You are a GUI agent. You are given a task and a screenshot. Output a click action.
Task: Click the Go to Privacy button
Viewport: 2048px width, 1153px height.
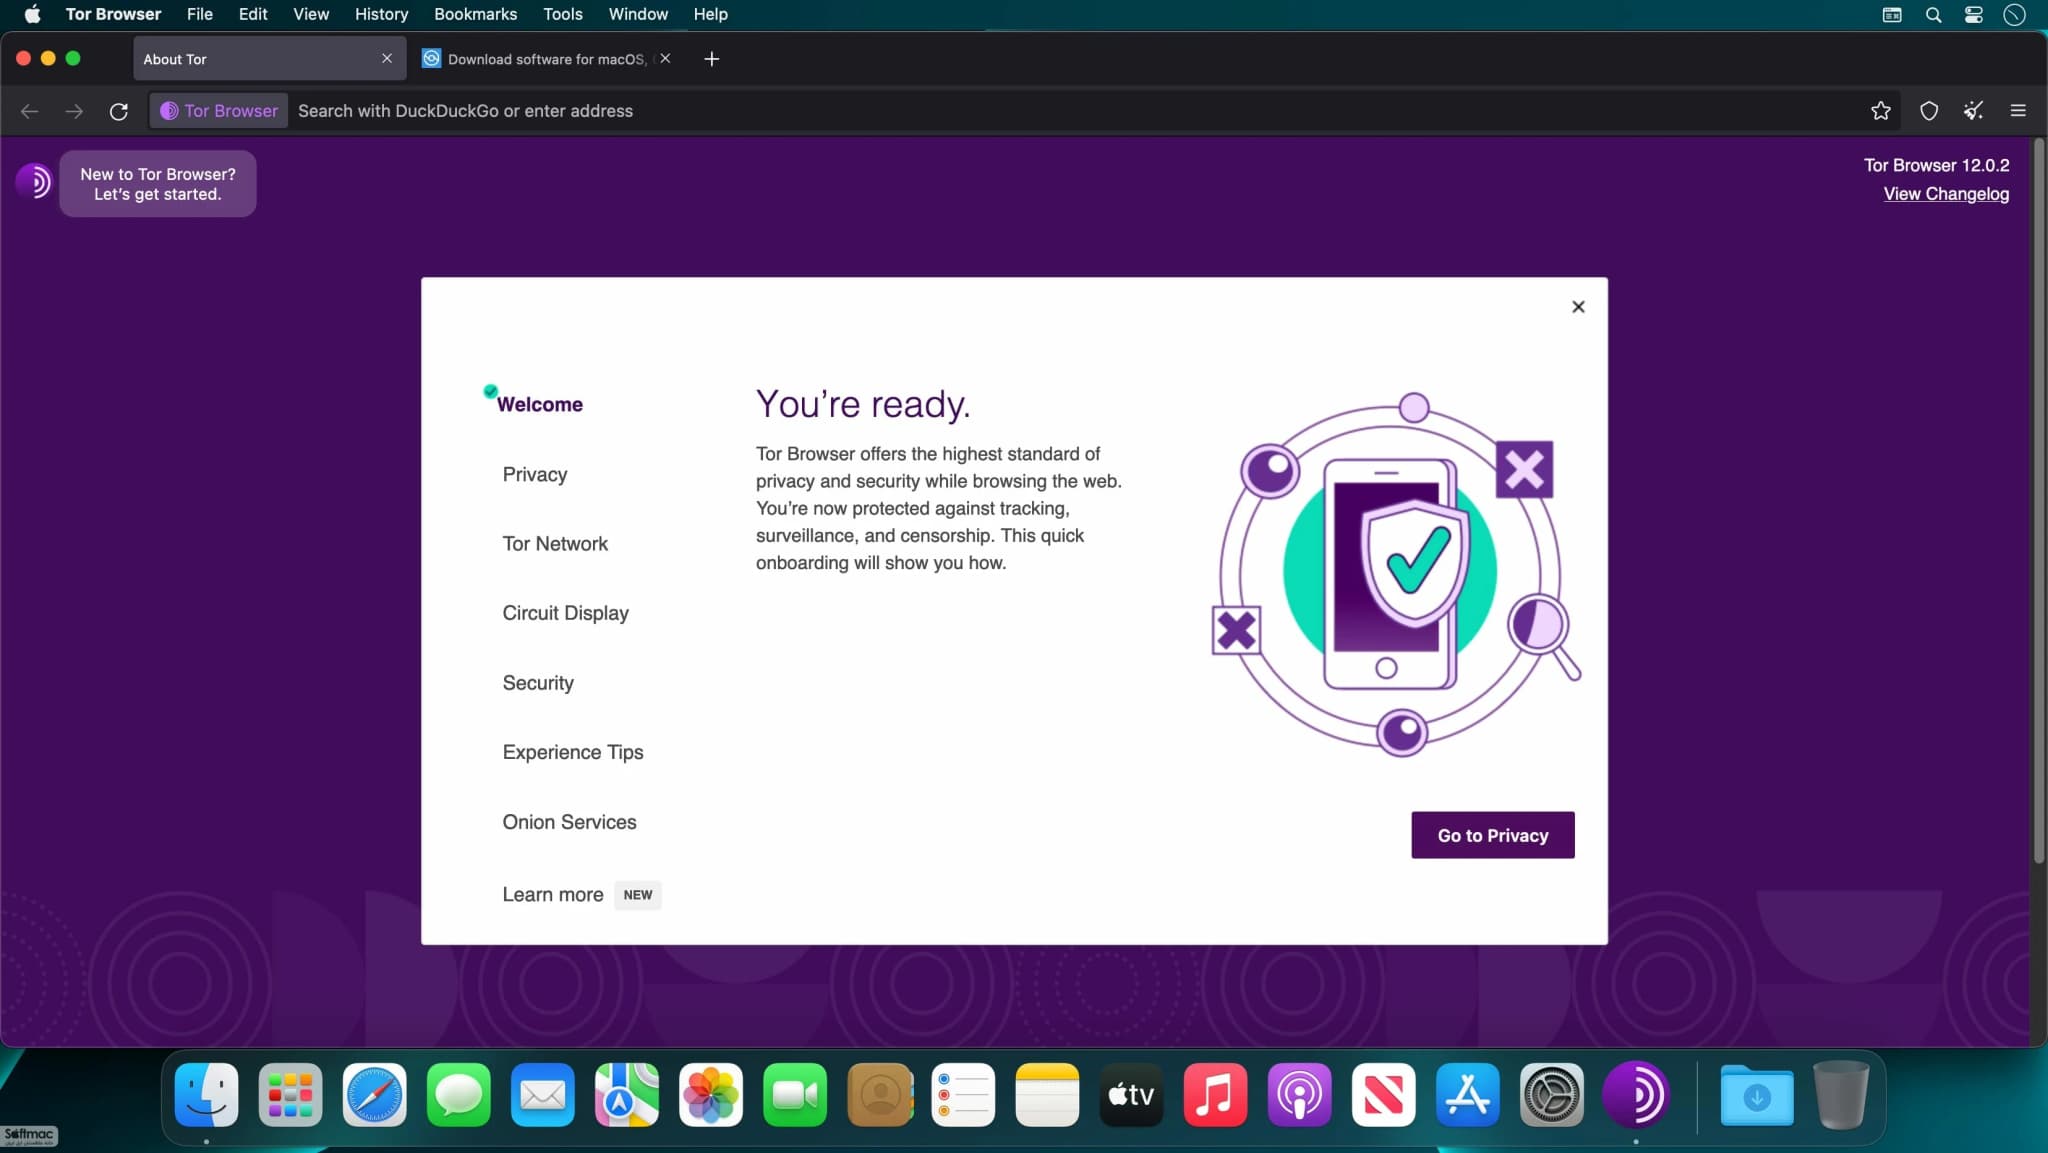(1493, 835)
